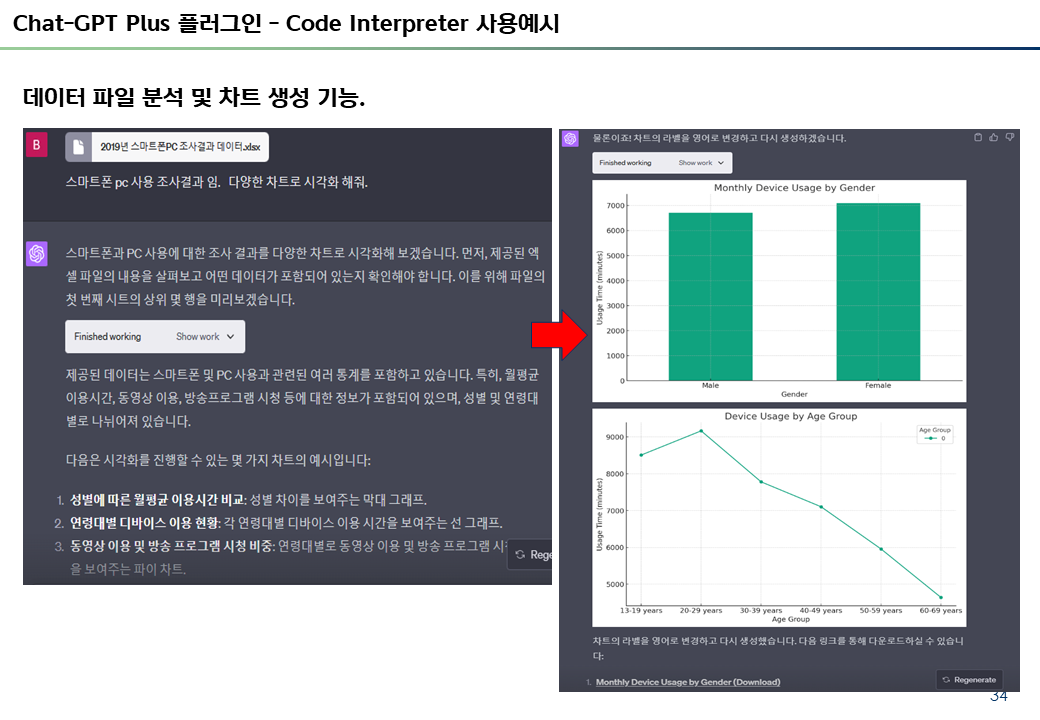The height and width of the screenshot is (720, 1040).
Task: Click the cut-off Regenerate button in left chat
Action: tap(531, 555)
